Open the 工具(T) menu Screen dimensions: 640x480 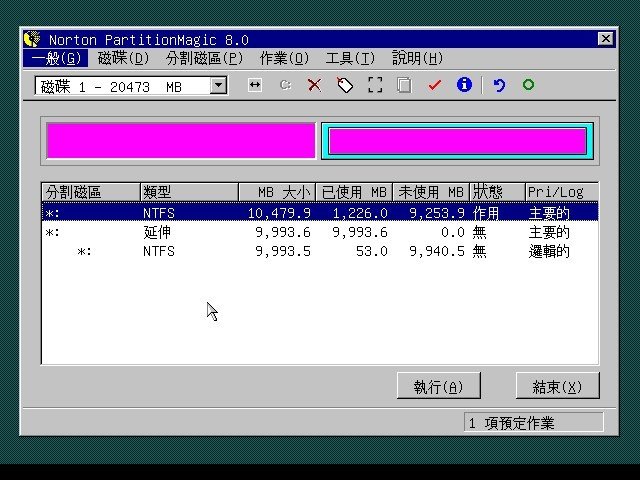pos(350,58)
